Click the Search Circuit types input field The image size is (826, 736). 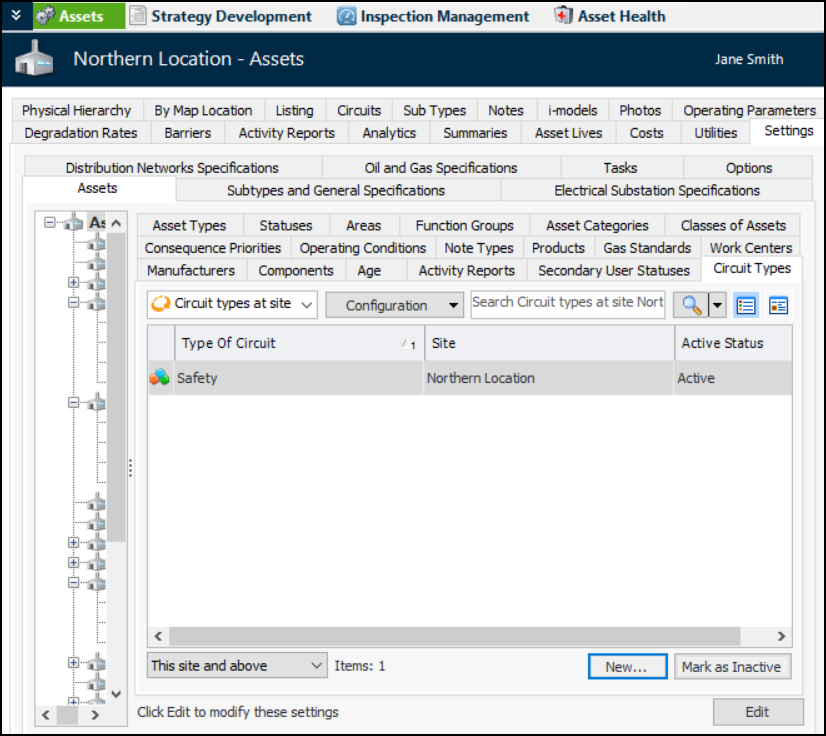pos(567,304)
